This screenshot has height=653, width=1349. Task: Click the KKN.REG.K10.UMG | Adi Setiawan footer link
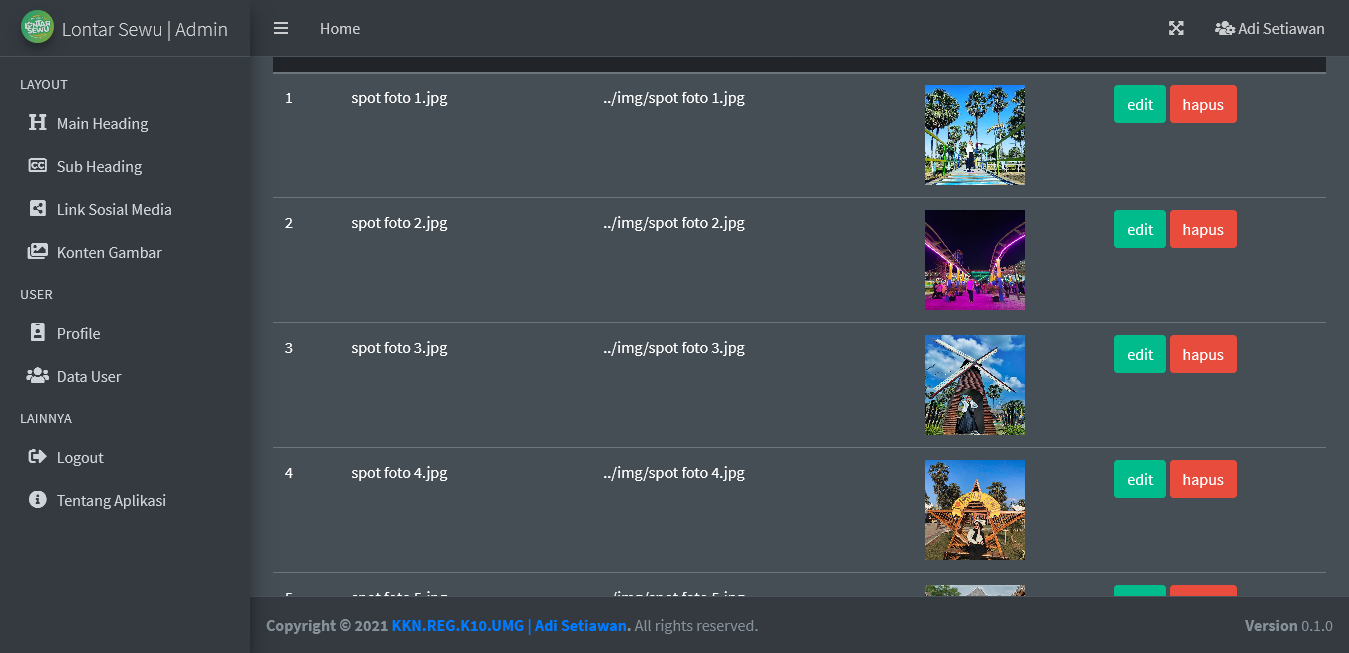[511, 626]
